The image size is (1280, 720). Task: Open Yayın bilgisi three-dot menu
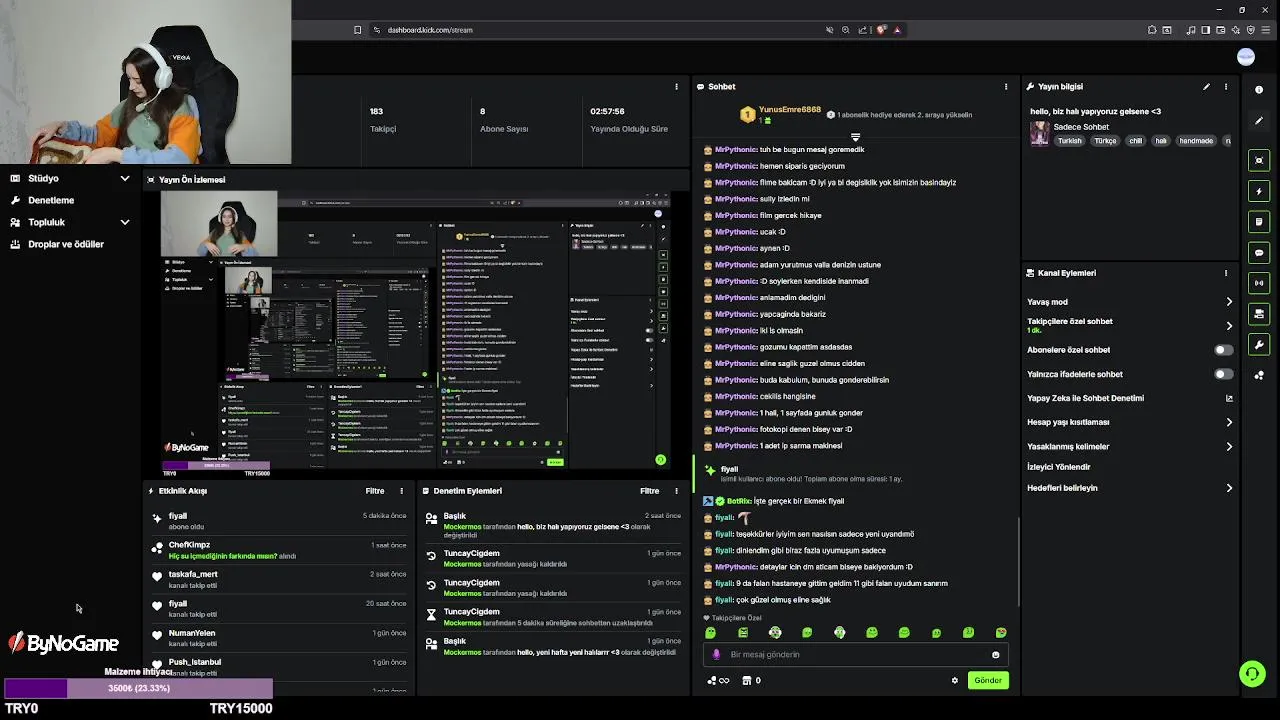[x=1226, y=87]
